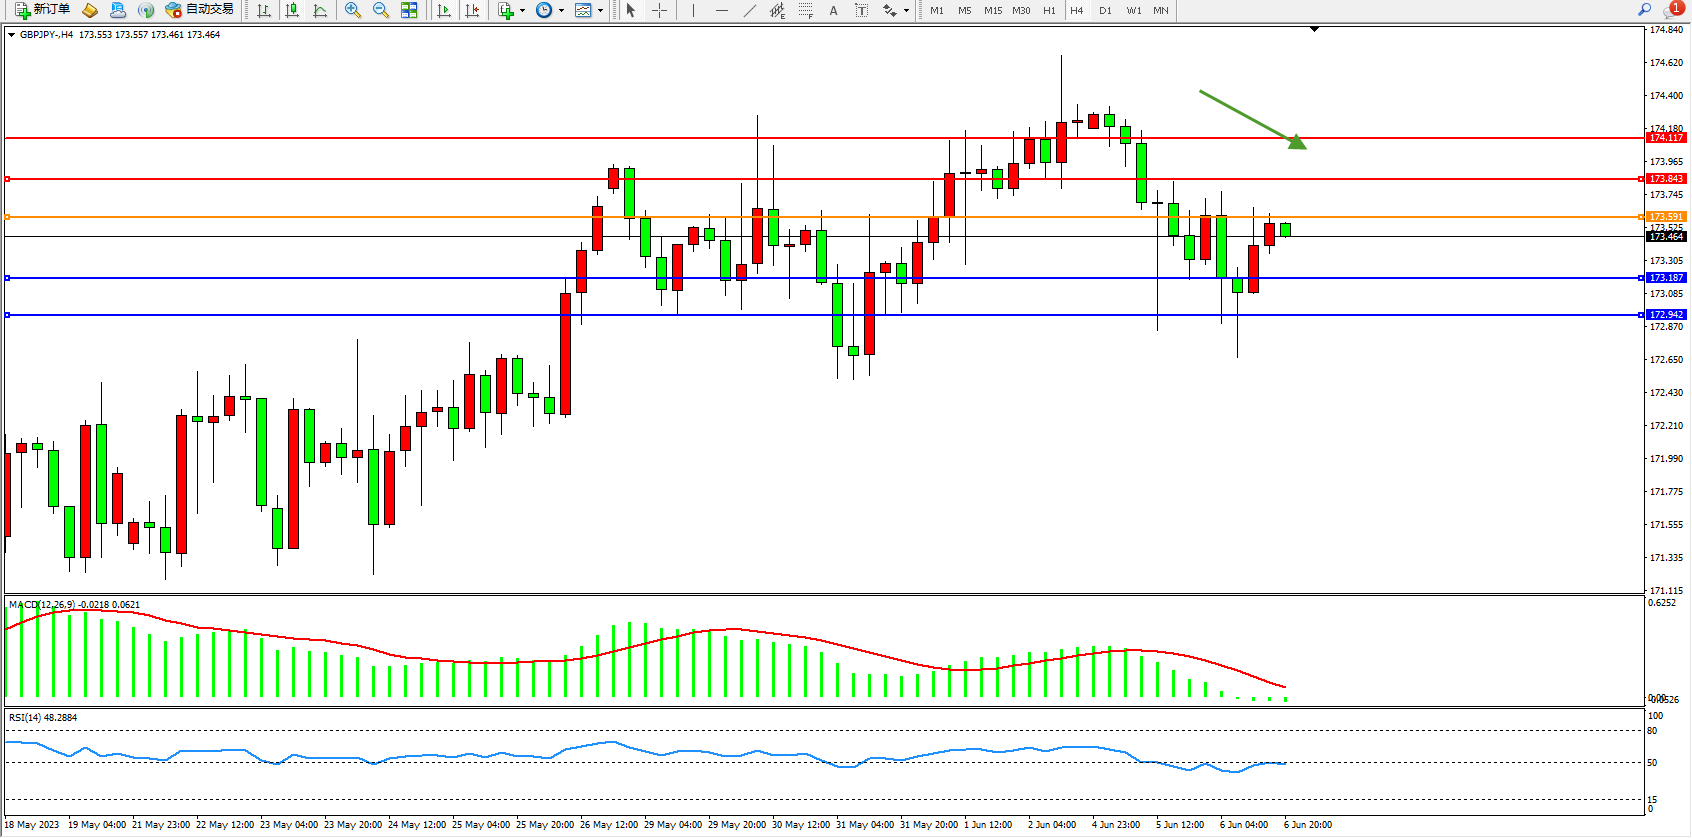Zoom in on the chart

[352, 10]
